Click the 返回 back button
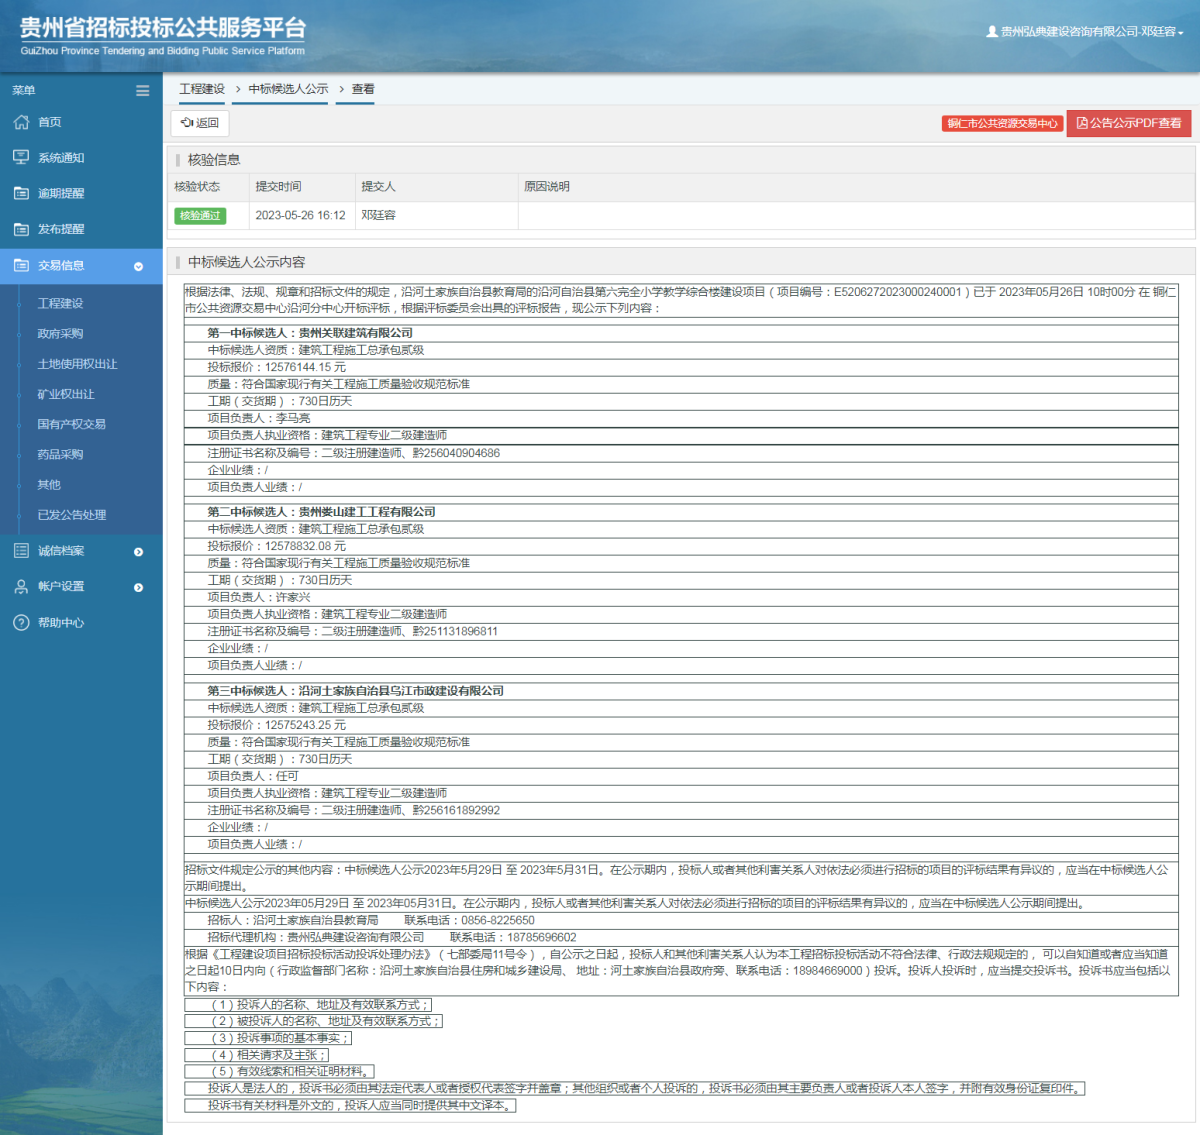 pyautogui.click(x=200, y=123)
